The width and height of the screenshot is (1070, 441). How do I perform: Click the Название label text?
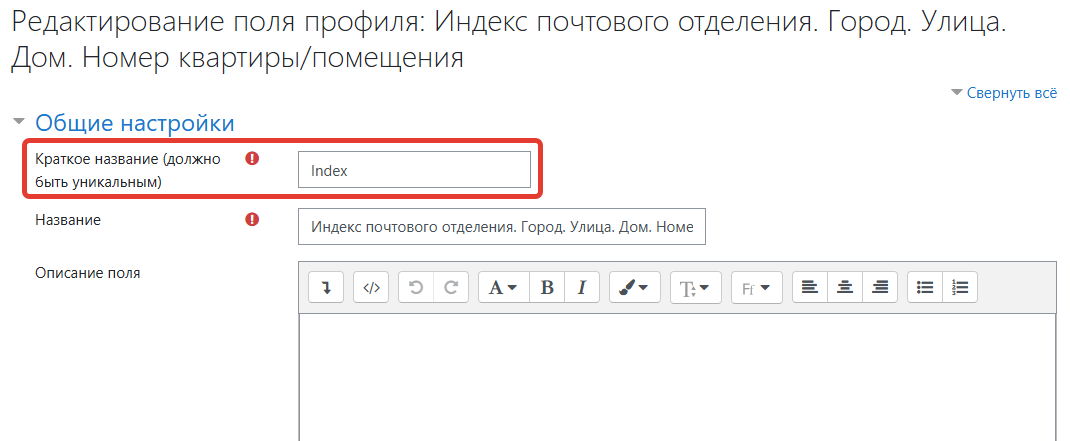(x=68, y=220)
